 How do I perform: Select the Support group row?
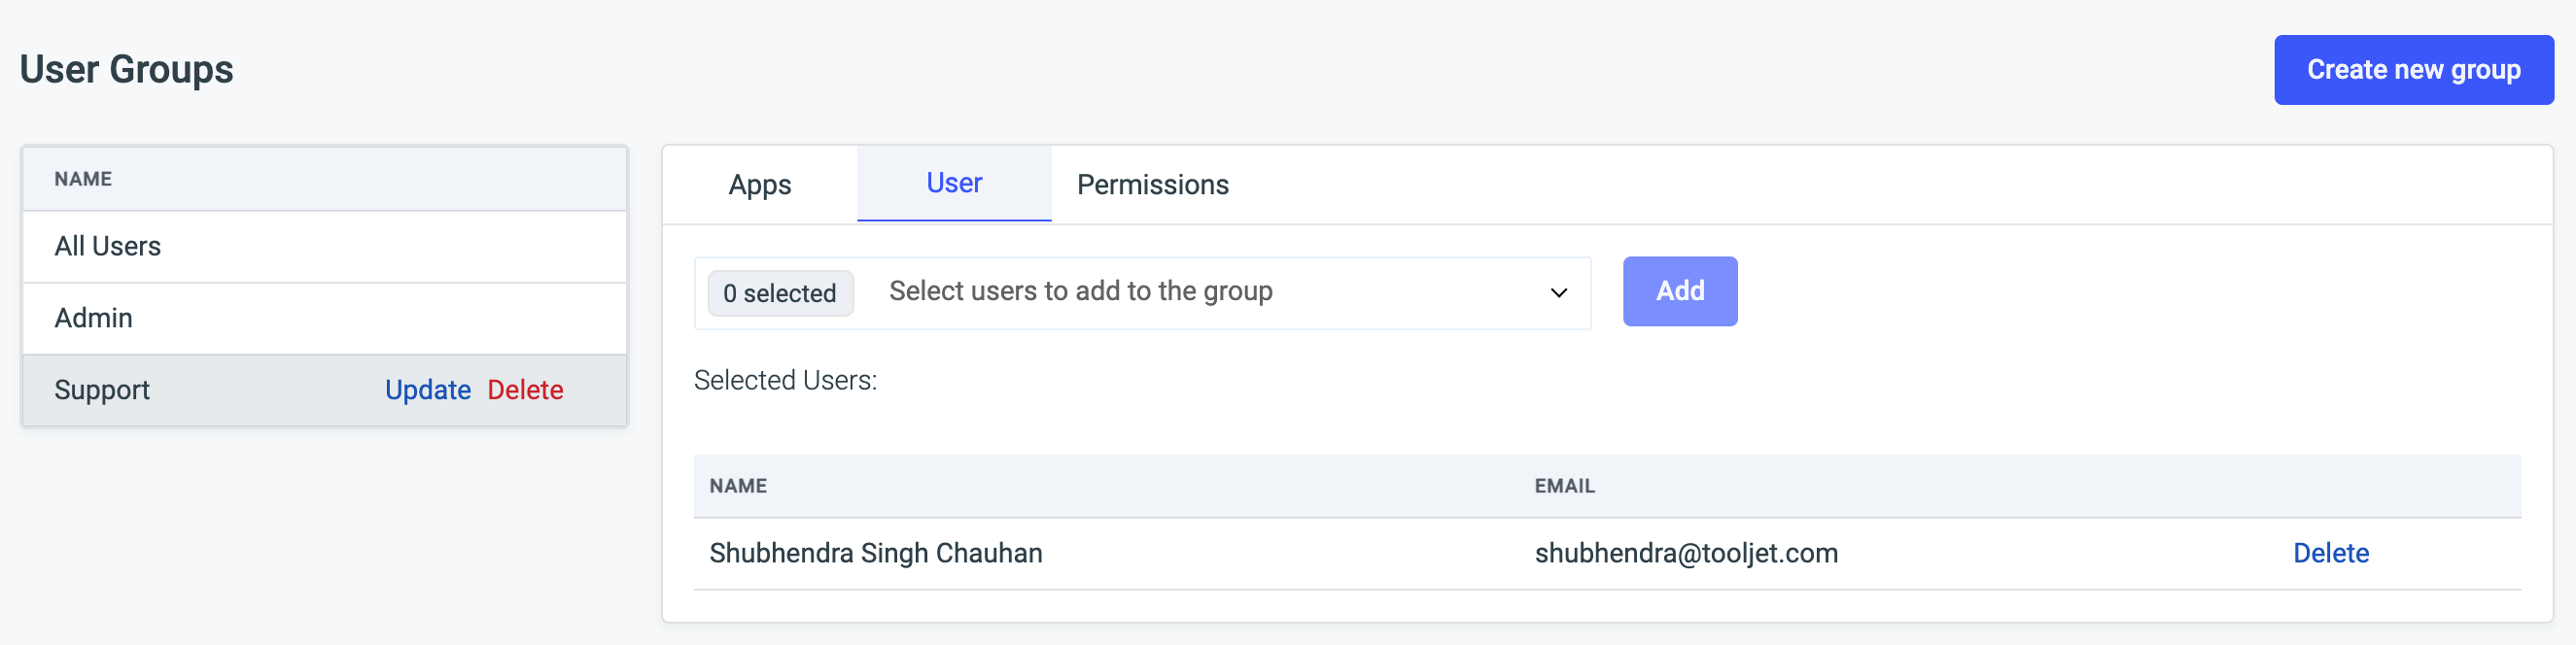(x=102, y=390)
